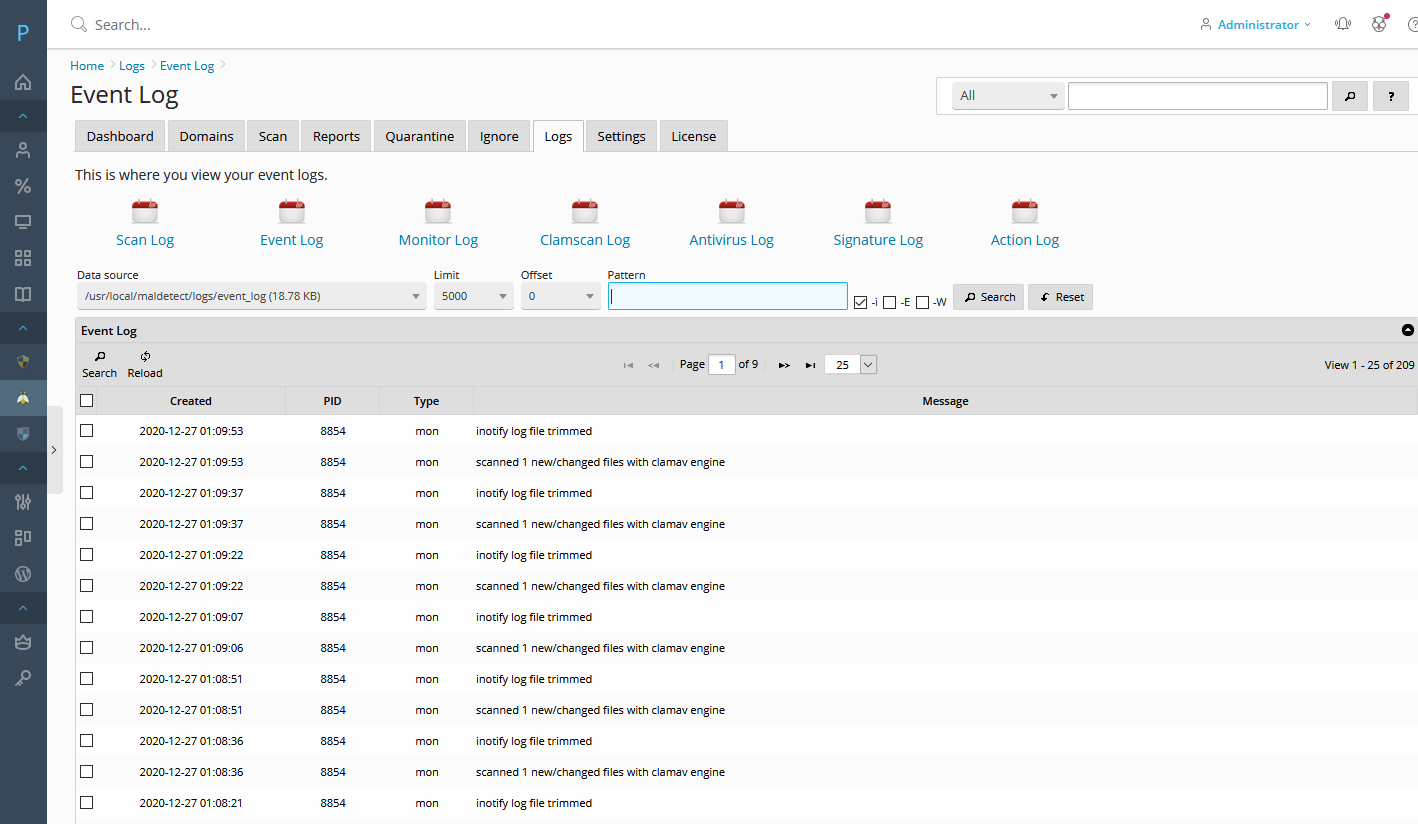This screenshot has width=1418, height=824.
Task: Open the WordPress sidebar icon
Action: tap(23, 574)
